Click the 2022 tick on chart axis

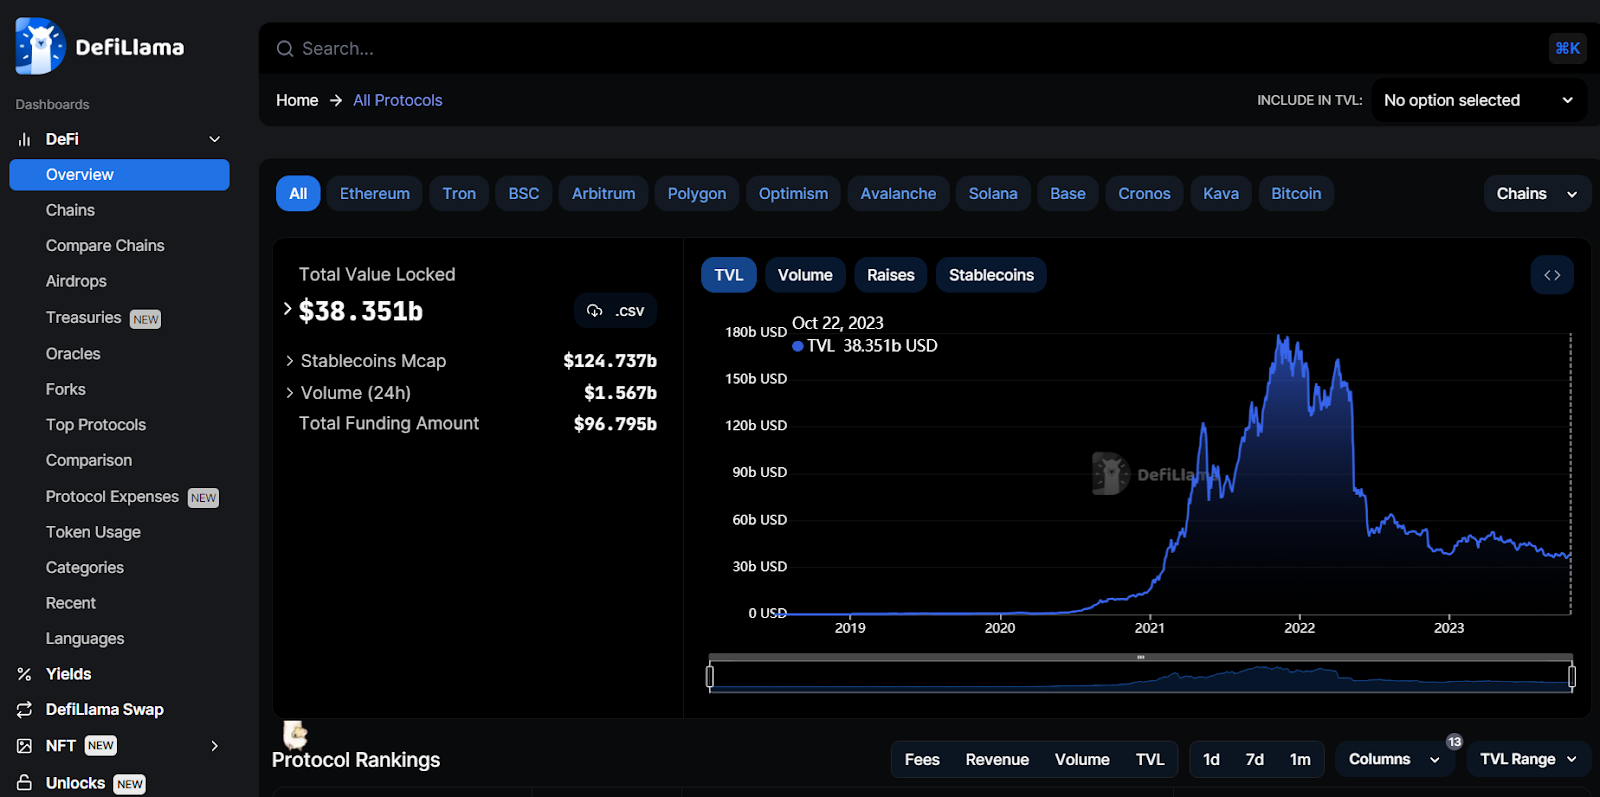pos(1299,628)
